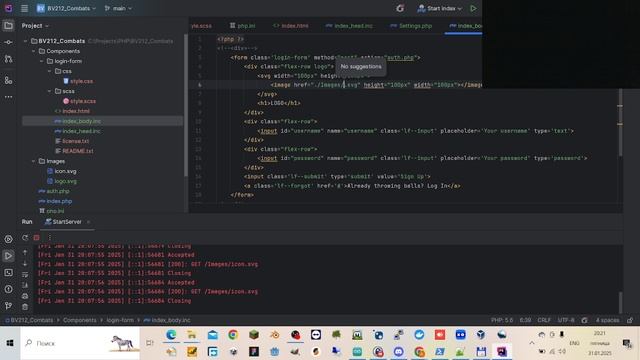Open the Terminal tool window
Screen dimensions: 640x360
pyautogui.click(x=8, y=273)
